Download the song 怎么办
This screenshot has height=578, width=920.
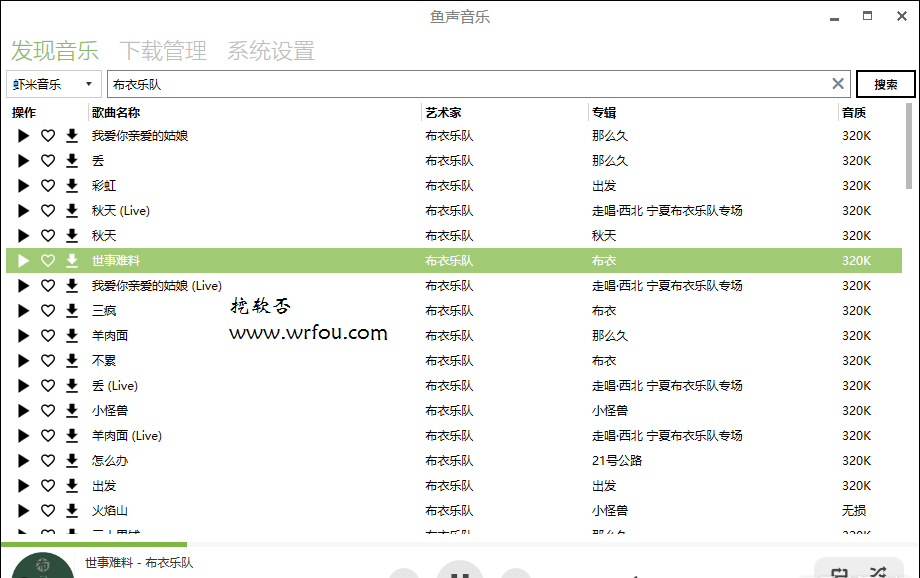(72, 461)
